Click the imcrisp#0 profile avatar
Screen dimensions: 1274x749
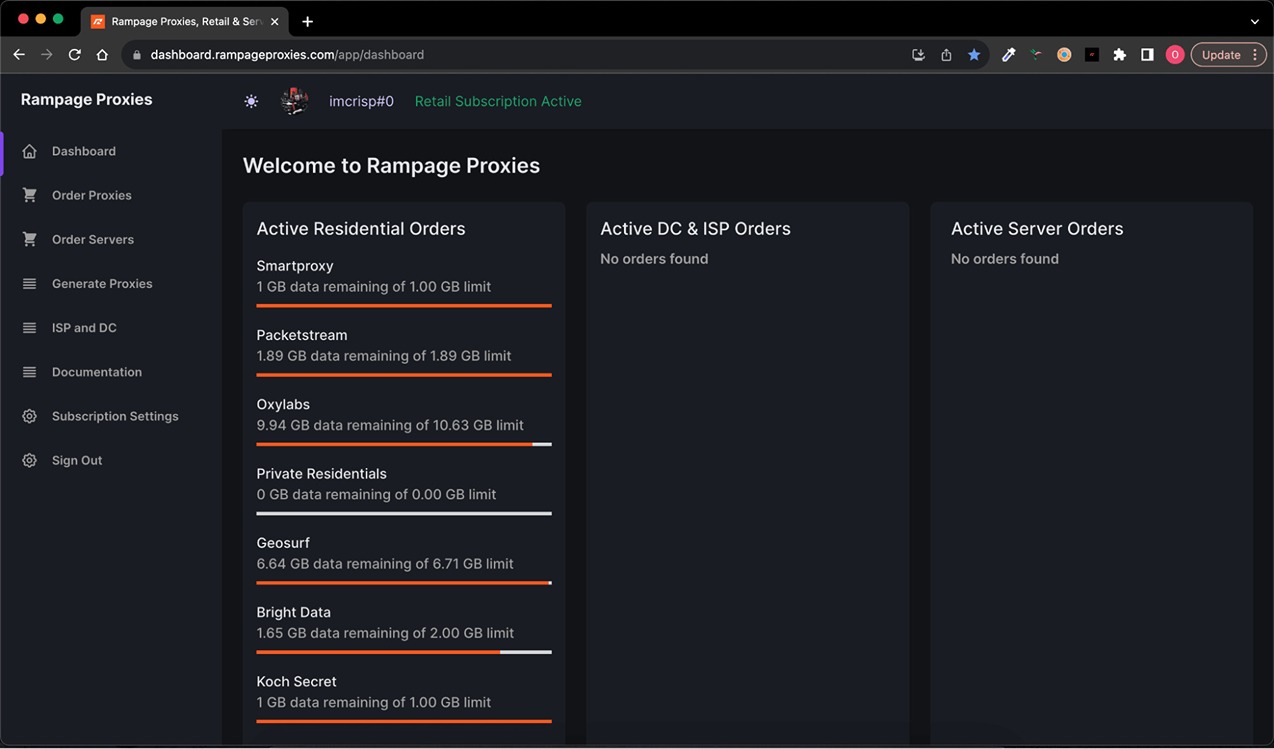pyautogui.click(x=295, y=100)
